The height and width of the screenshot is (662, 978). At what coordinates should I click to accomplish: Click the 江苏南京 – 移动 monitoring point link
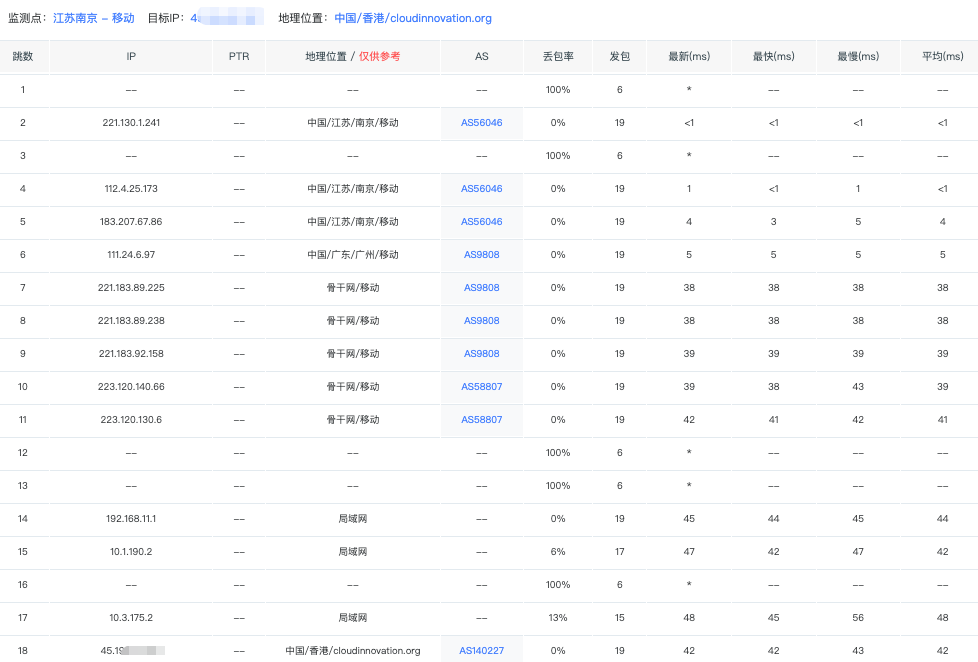(94, 18)
